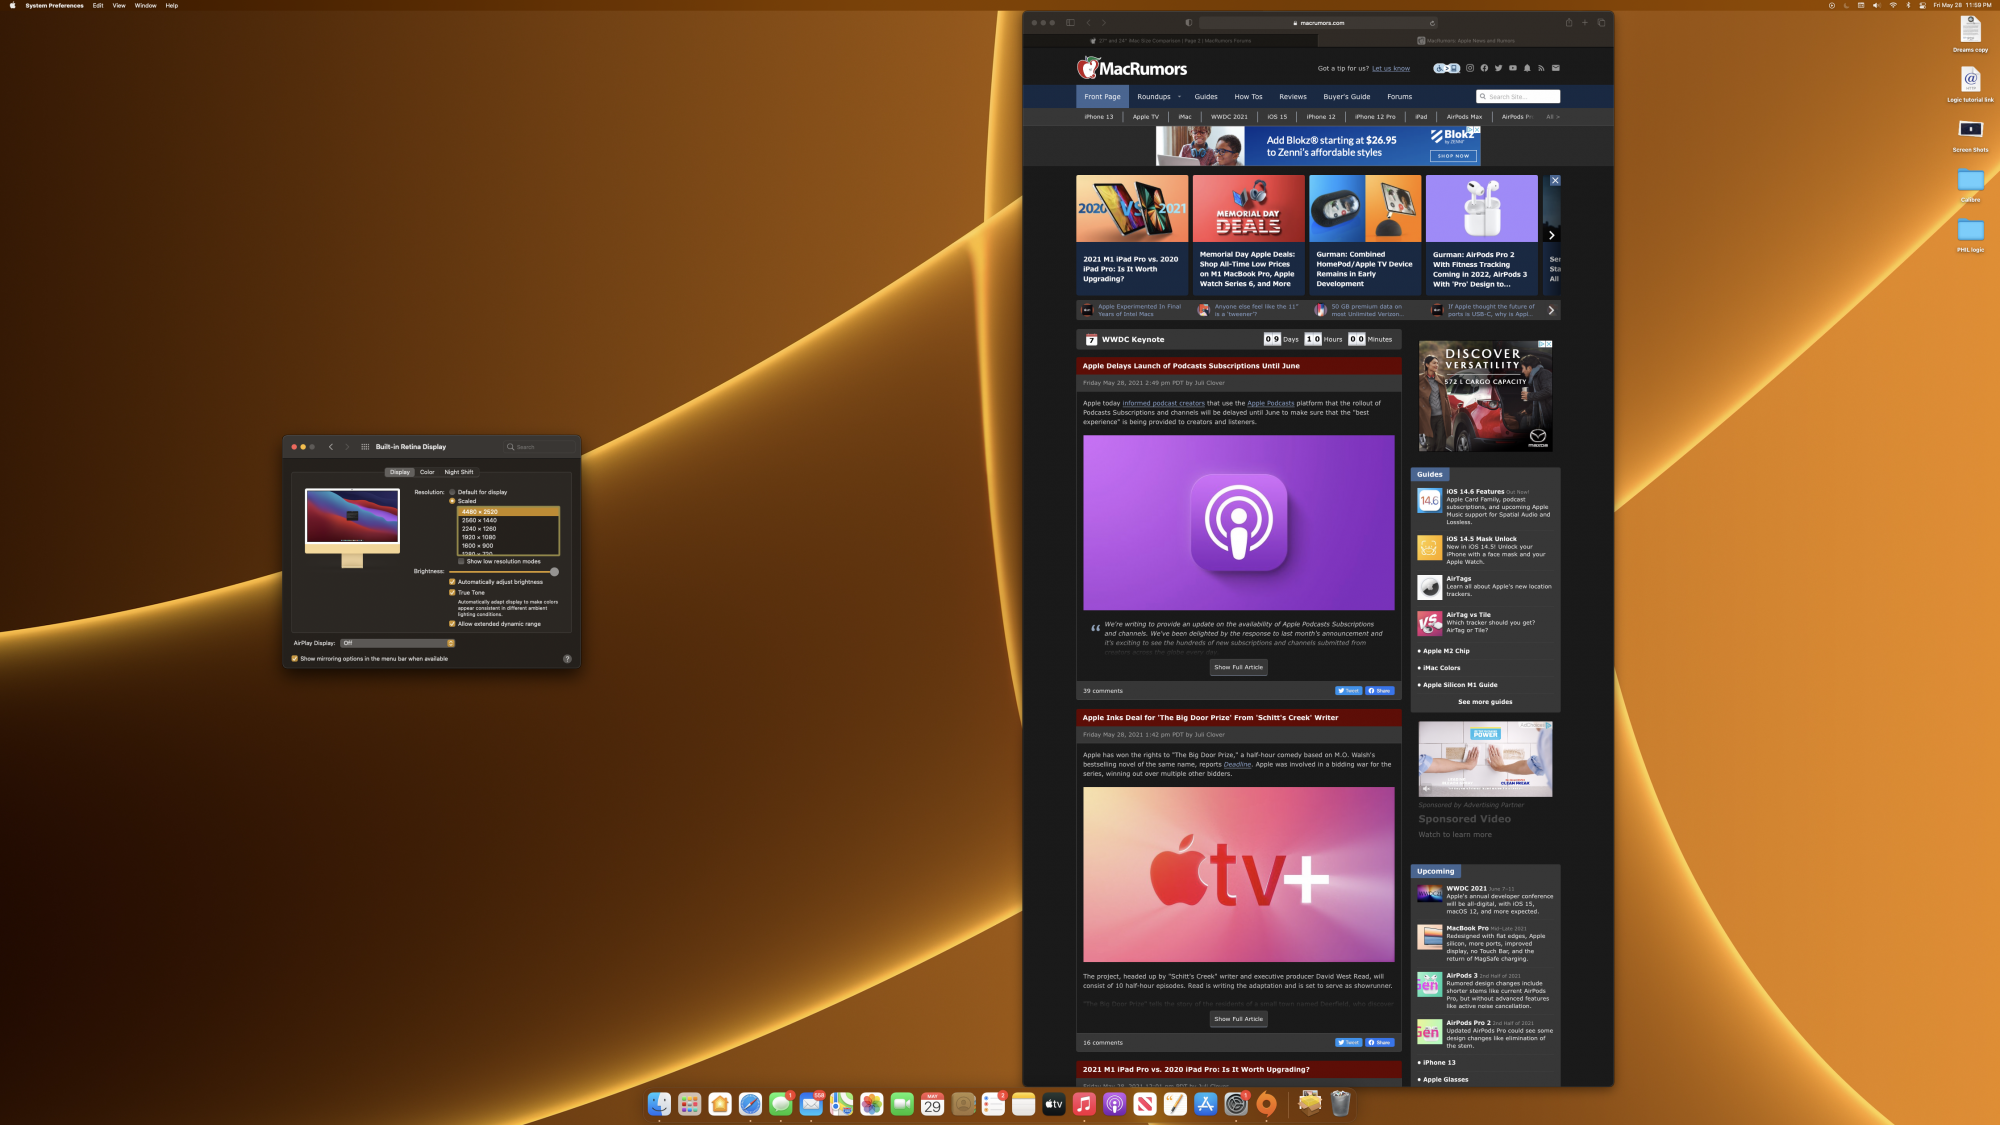This screenshot has height=1125, width=2000.
Task: Select Default for display radio button
Action: (452, 492)
